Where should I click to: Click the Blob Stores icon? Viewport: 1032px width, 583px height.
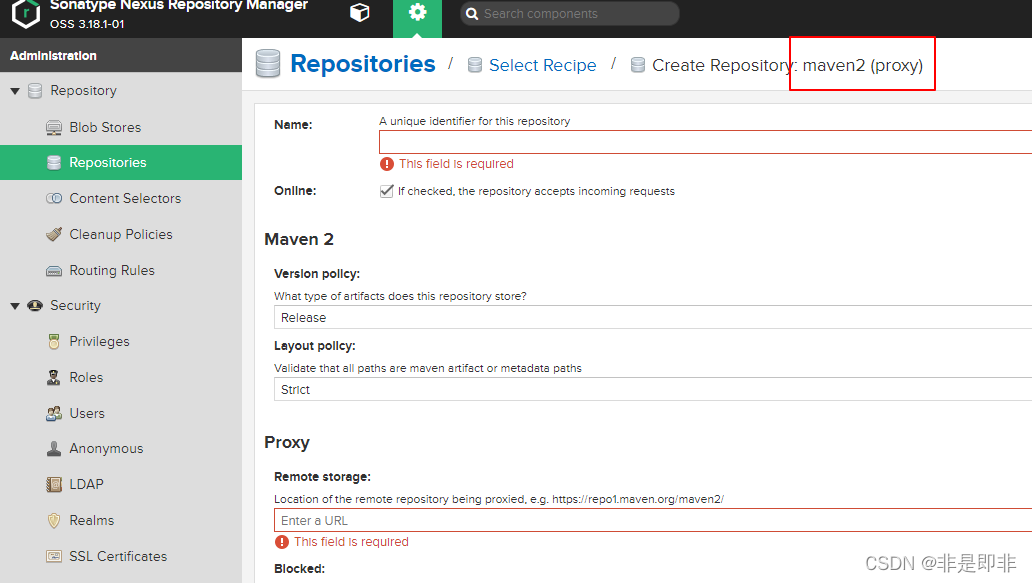coord(54,128)
